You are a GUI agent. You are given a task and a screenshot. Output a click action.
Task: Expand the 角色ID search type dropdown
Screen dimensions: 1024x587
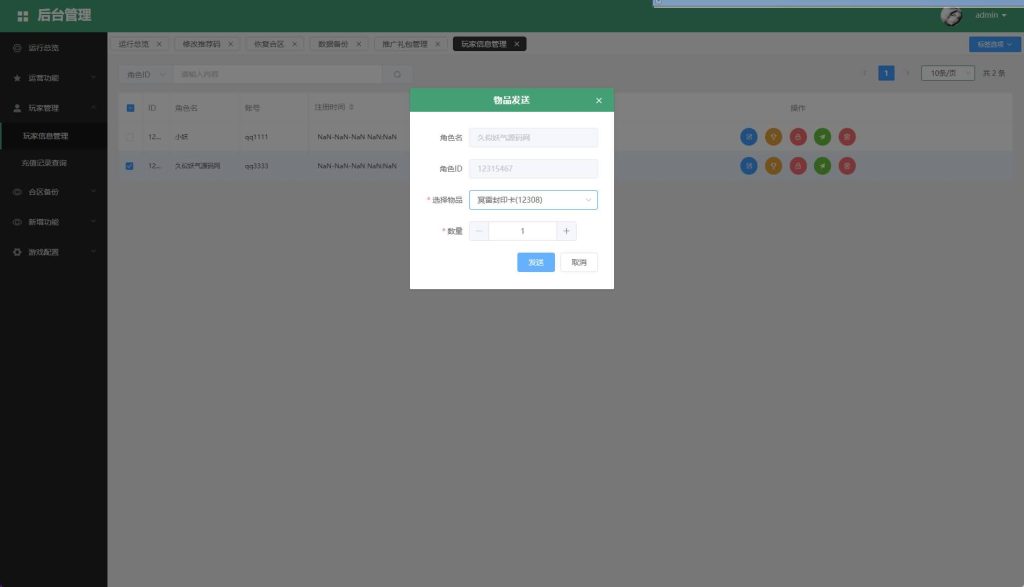click(145, 74)
